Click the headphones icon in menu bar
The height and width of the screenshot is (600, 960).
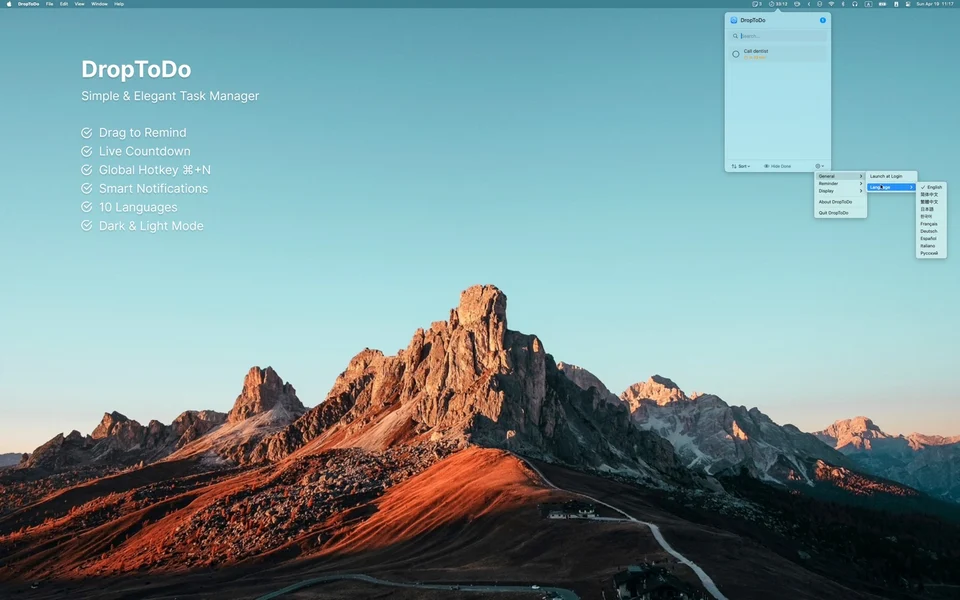coord(855,4)
